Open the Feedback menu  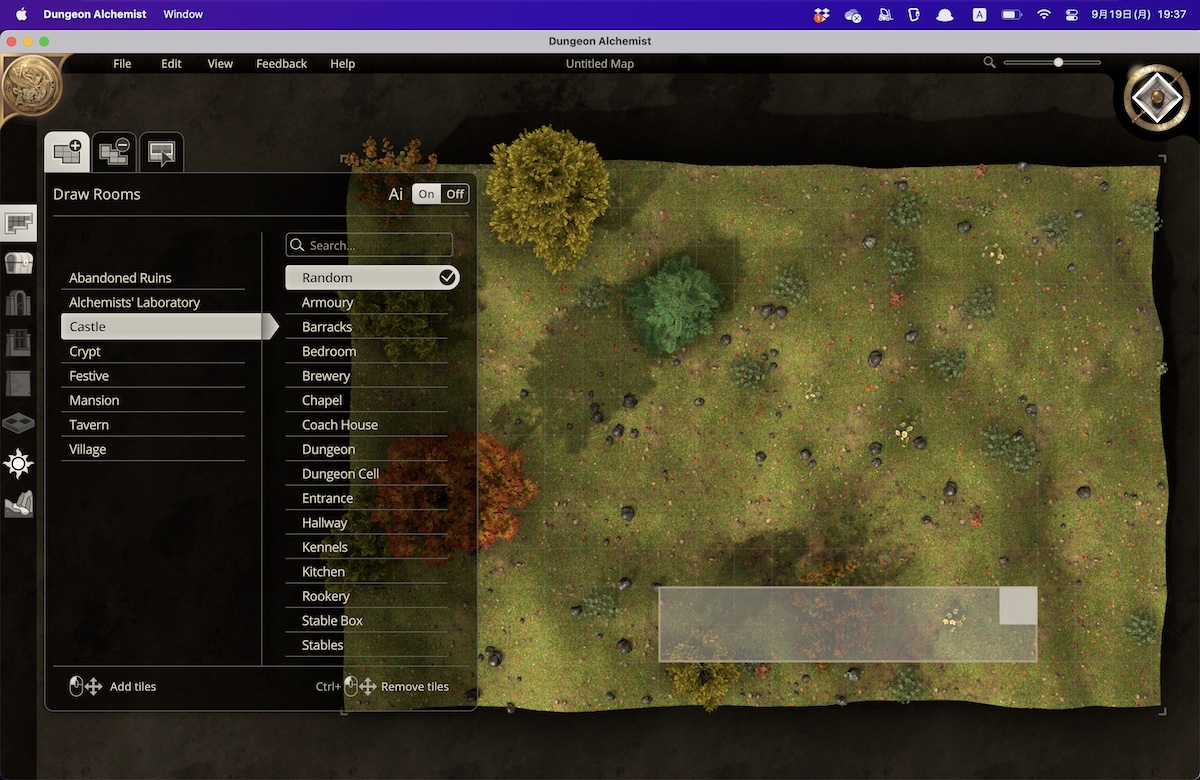coord(281,63)
